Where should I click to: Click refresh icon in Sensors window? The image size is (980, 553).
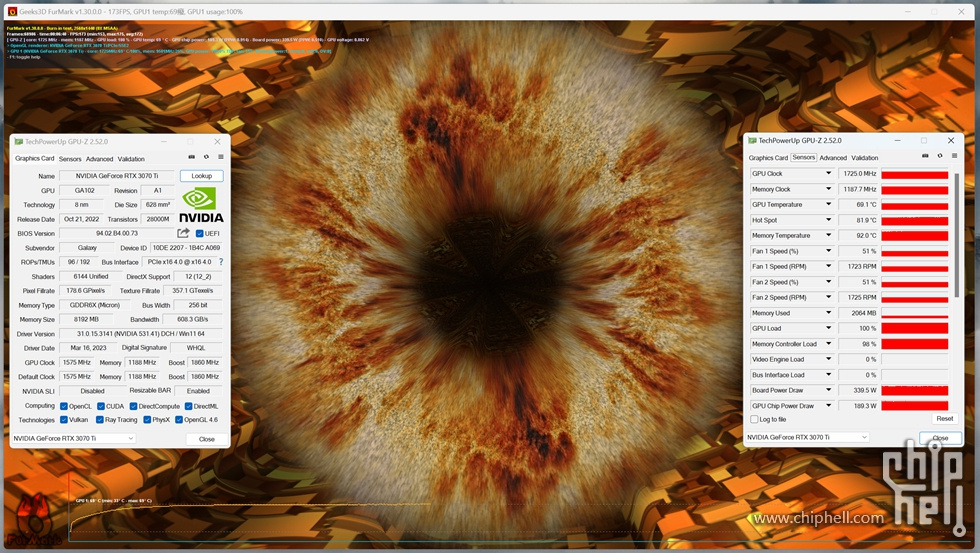click(x=940, y=156)
